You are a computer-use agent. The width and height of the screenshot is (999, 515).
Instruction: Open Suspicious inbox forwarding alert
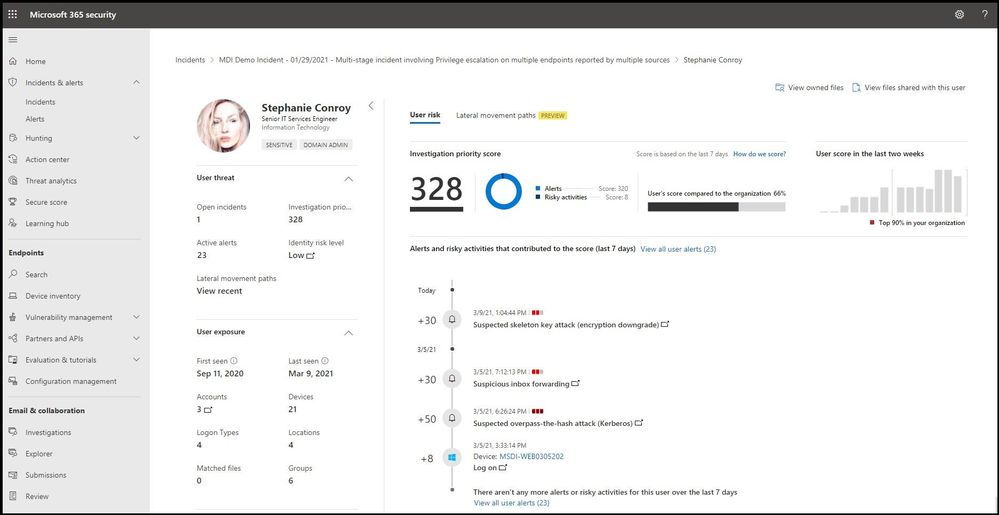[522, 384]
